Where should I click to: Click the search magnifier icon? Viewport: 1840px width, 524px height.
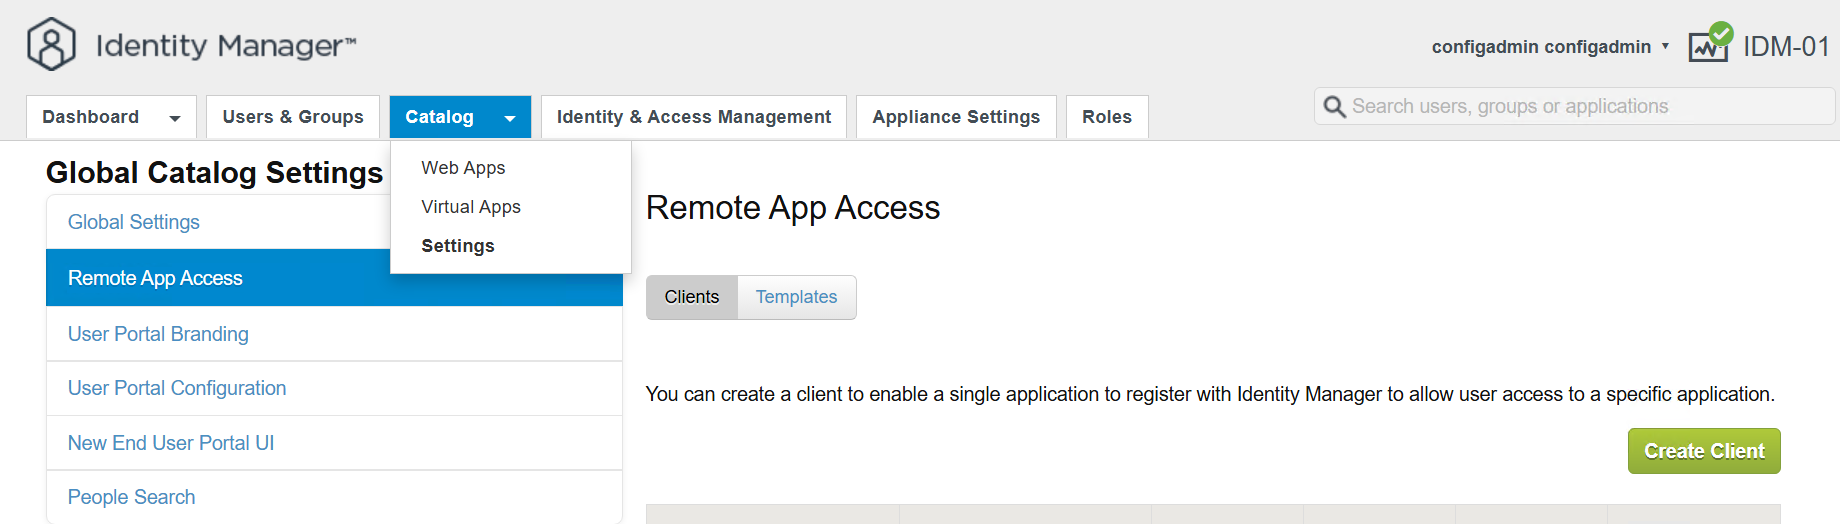click(x=1334, y=107)
